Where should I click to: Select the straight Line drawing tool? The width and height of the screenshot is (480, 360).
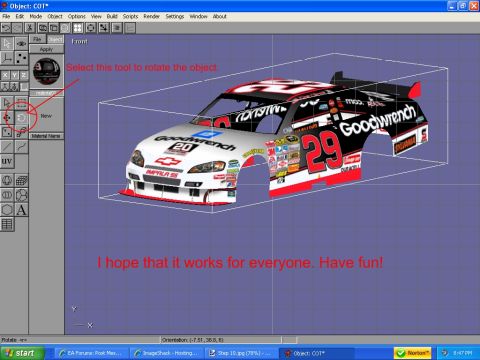7,146
